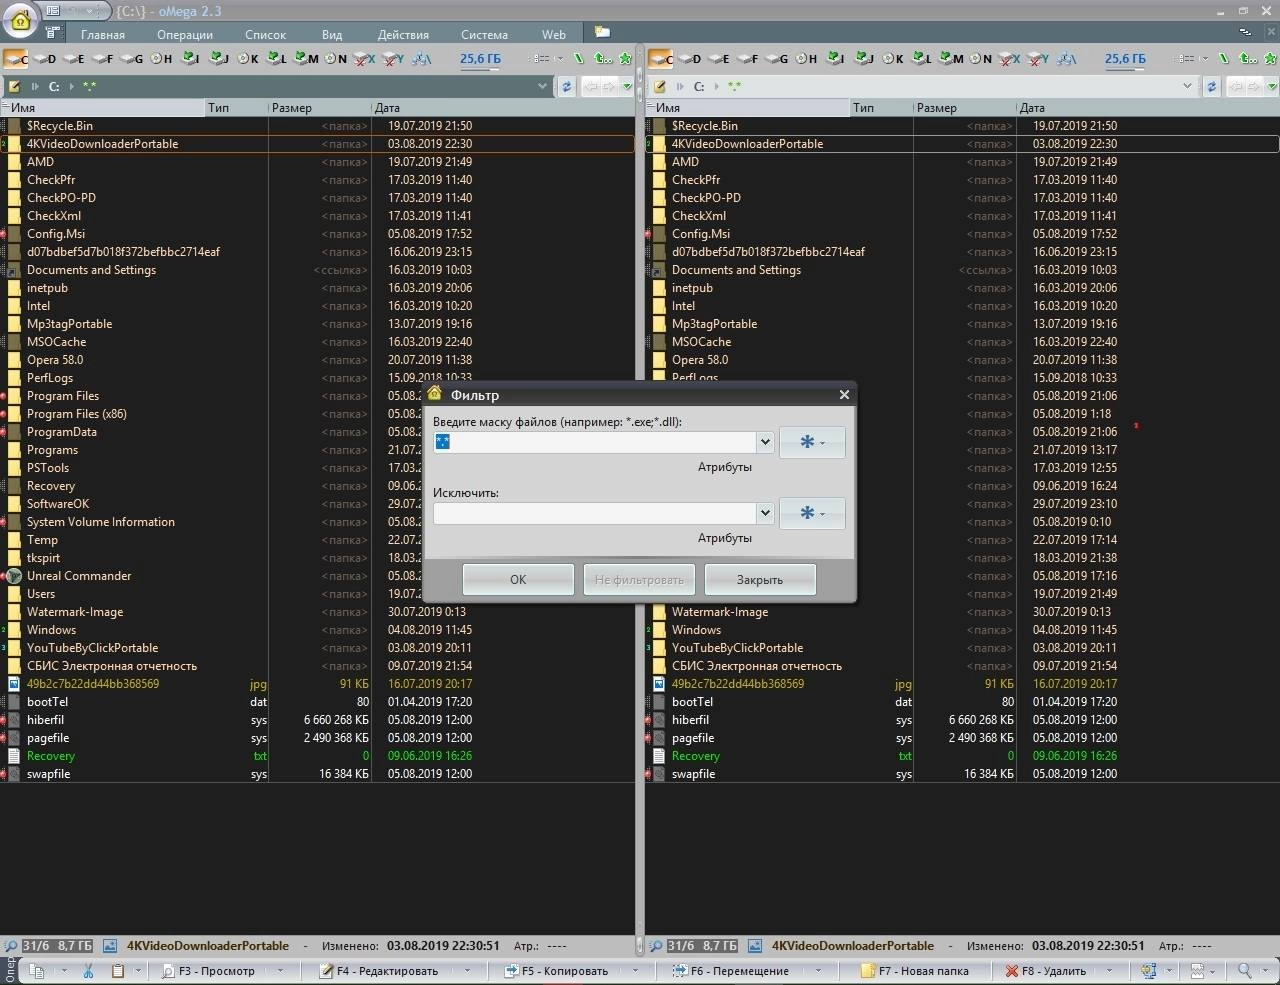
Task: Click the file mask input field
Action: coord(595,442)
